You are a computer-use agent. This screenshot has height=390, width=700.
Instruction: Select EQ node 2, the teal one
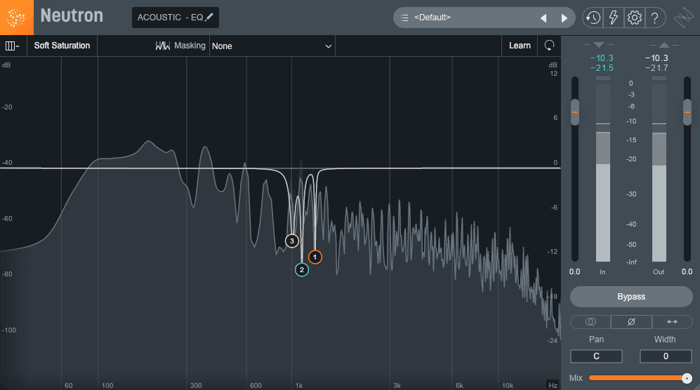[302, 270]
